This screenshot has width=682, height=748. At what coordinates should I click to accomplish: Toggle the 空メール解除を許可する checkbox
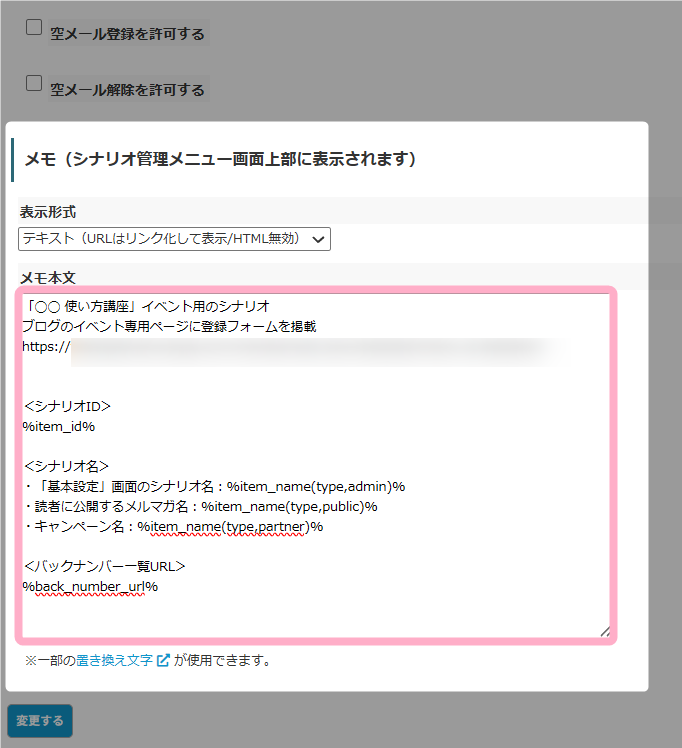34,83
